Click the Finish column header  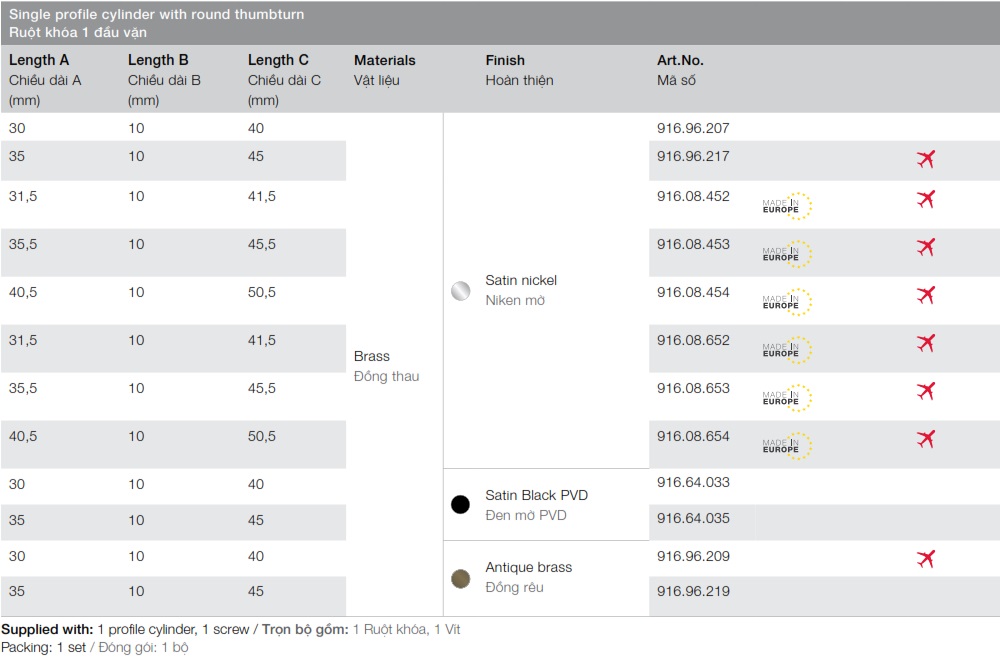[x=505, y=60]
